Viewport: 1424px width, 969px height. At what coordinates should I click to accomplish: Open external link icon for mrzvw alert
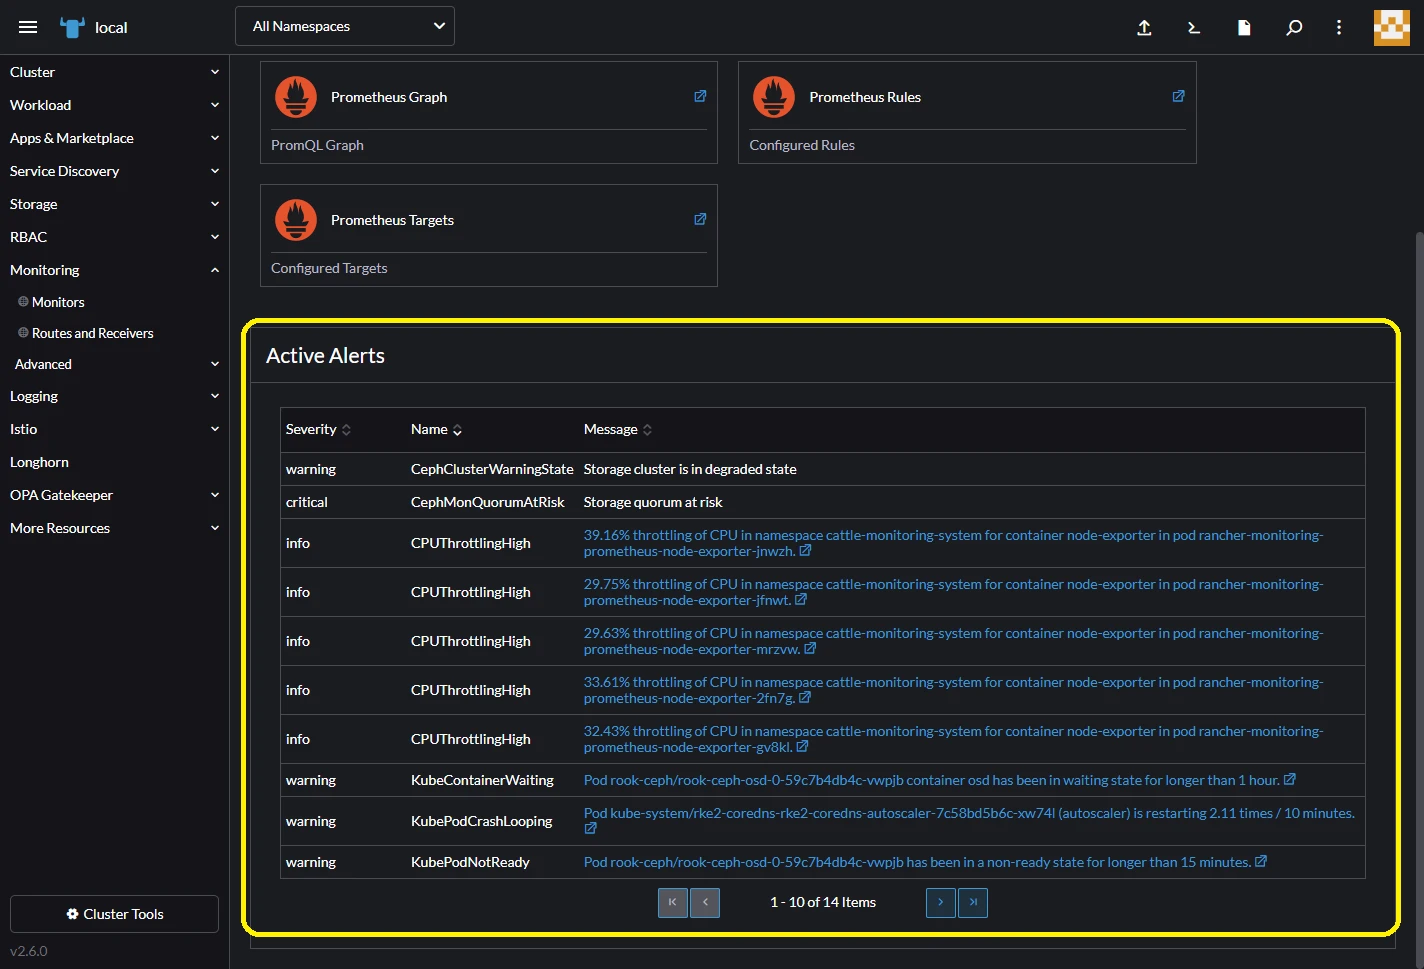click(810, 649)
